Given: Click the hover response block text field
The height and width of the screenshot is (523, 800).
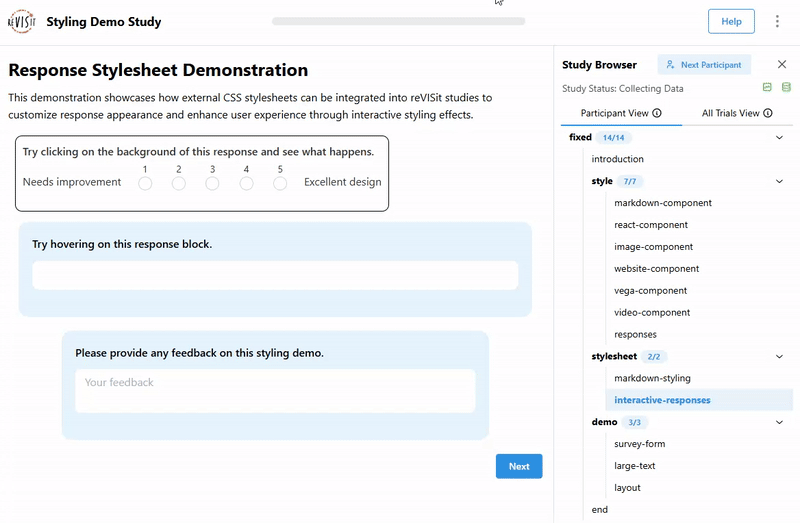Looking at the screenshot, I should (x=275, y=276).
